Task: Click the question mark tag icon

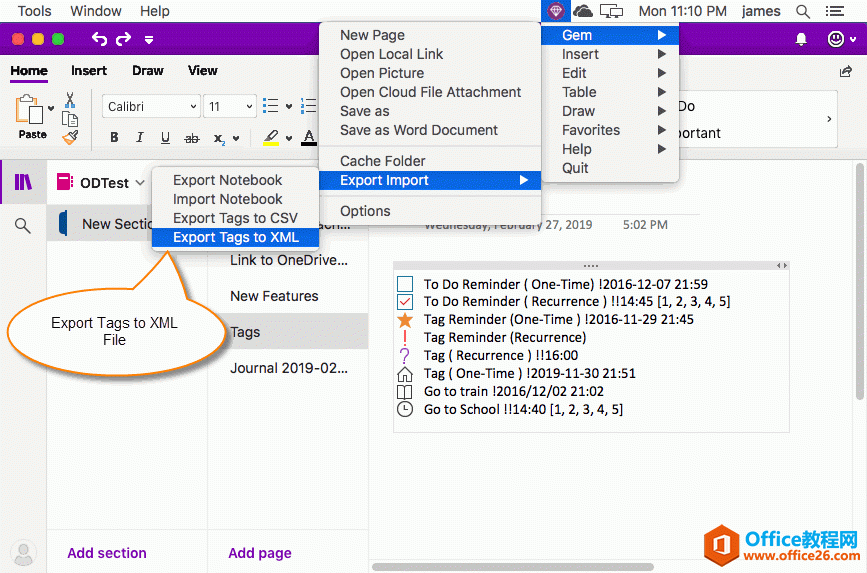Action: tap(405, 355)
